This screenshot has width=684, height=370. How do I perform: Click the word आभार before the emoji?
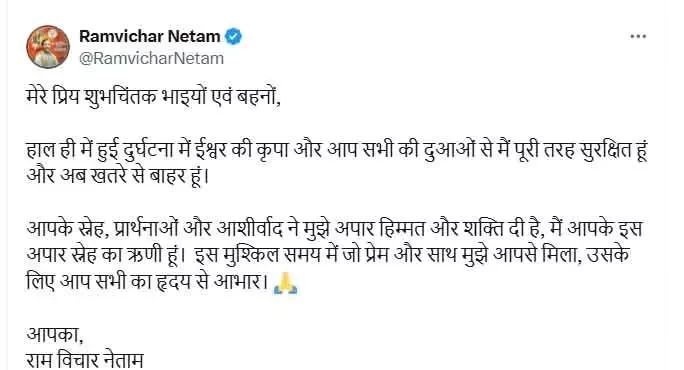tap(240, 282)
